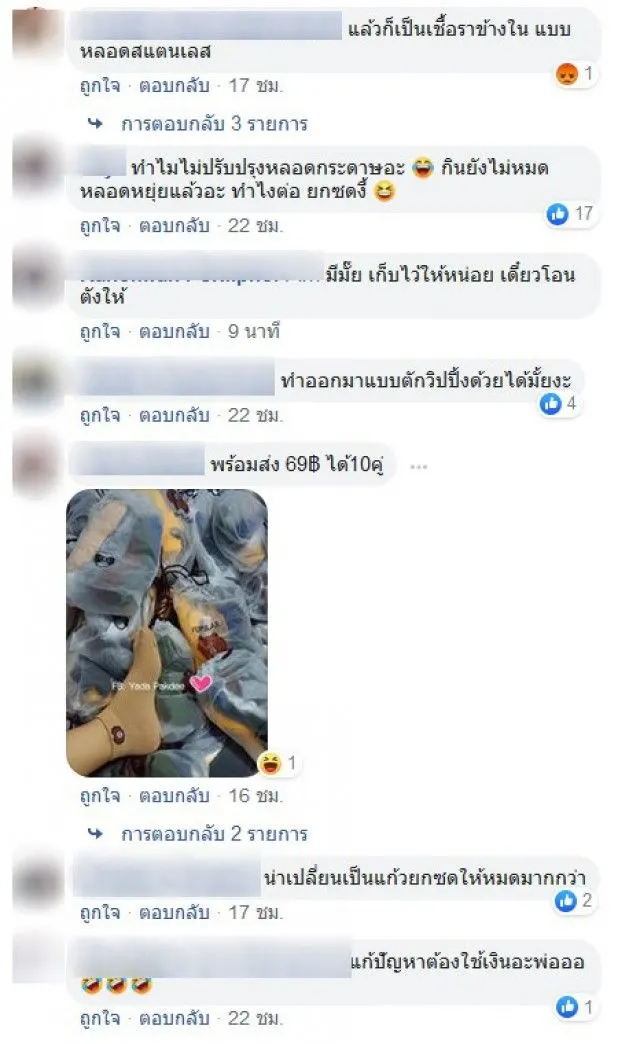Click the like reaction icon showing 2

coord(565,901)
